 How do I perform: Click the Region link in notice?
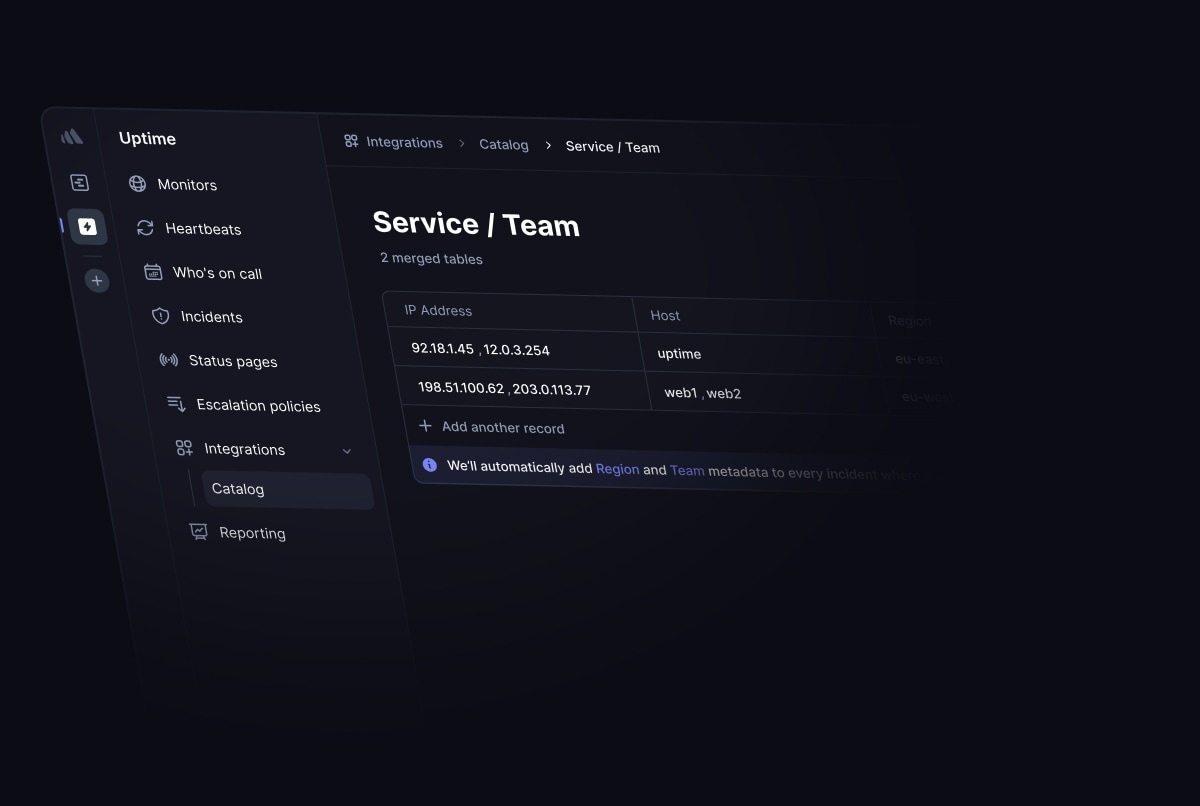(x=617, y=469)
